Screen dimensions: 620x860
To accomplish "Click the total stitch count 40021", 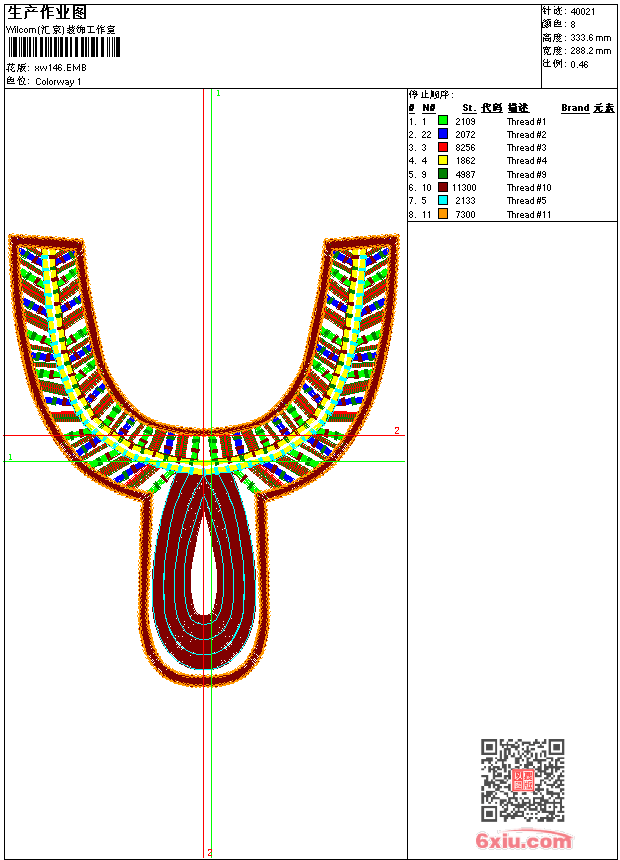I will point(582,11).
